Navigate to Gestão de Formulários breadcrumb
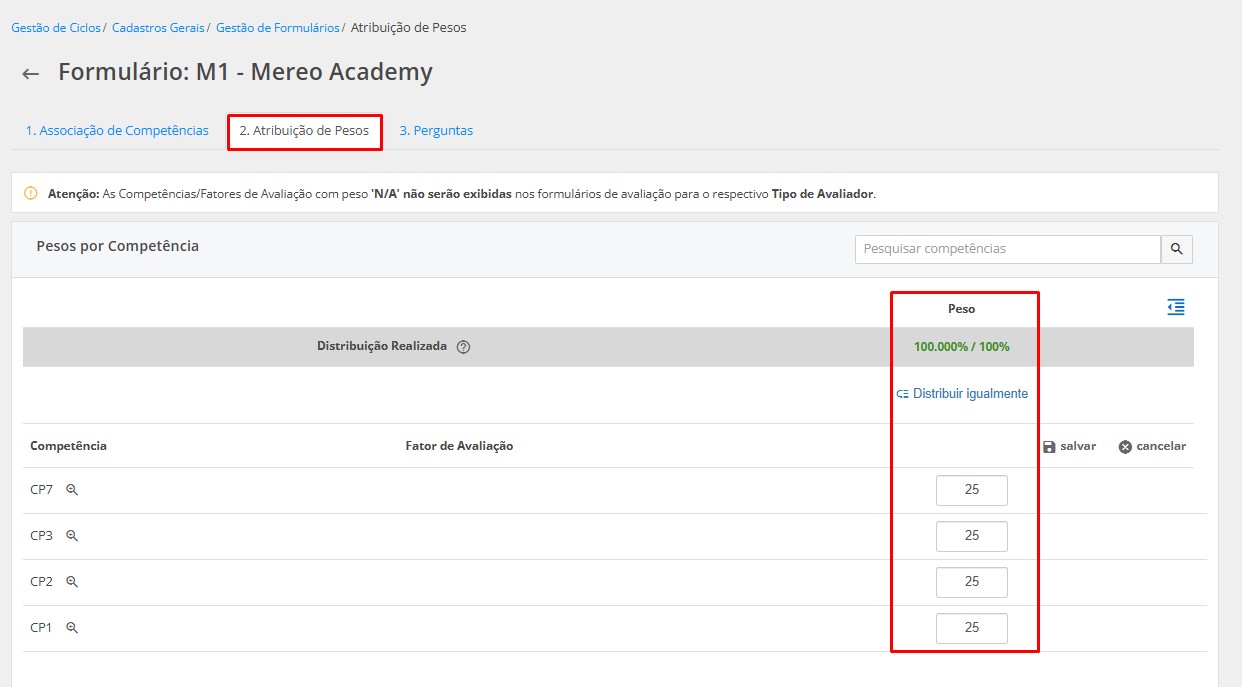The width and height of the screenshot is (1242, 687). pyautogui.click(x=278, y=28)
